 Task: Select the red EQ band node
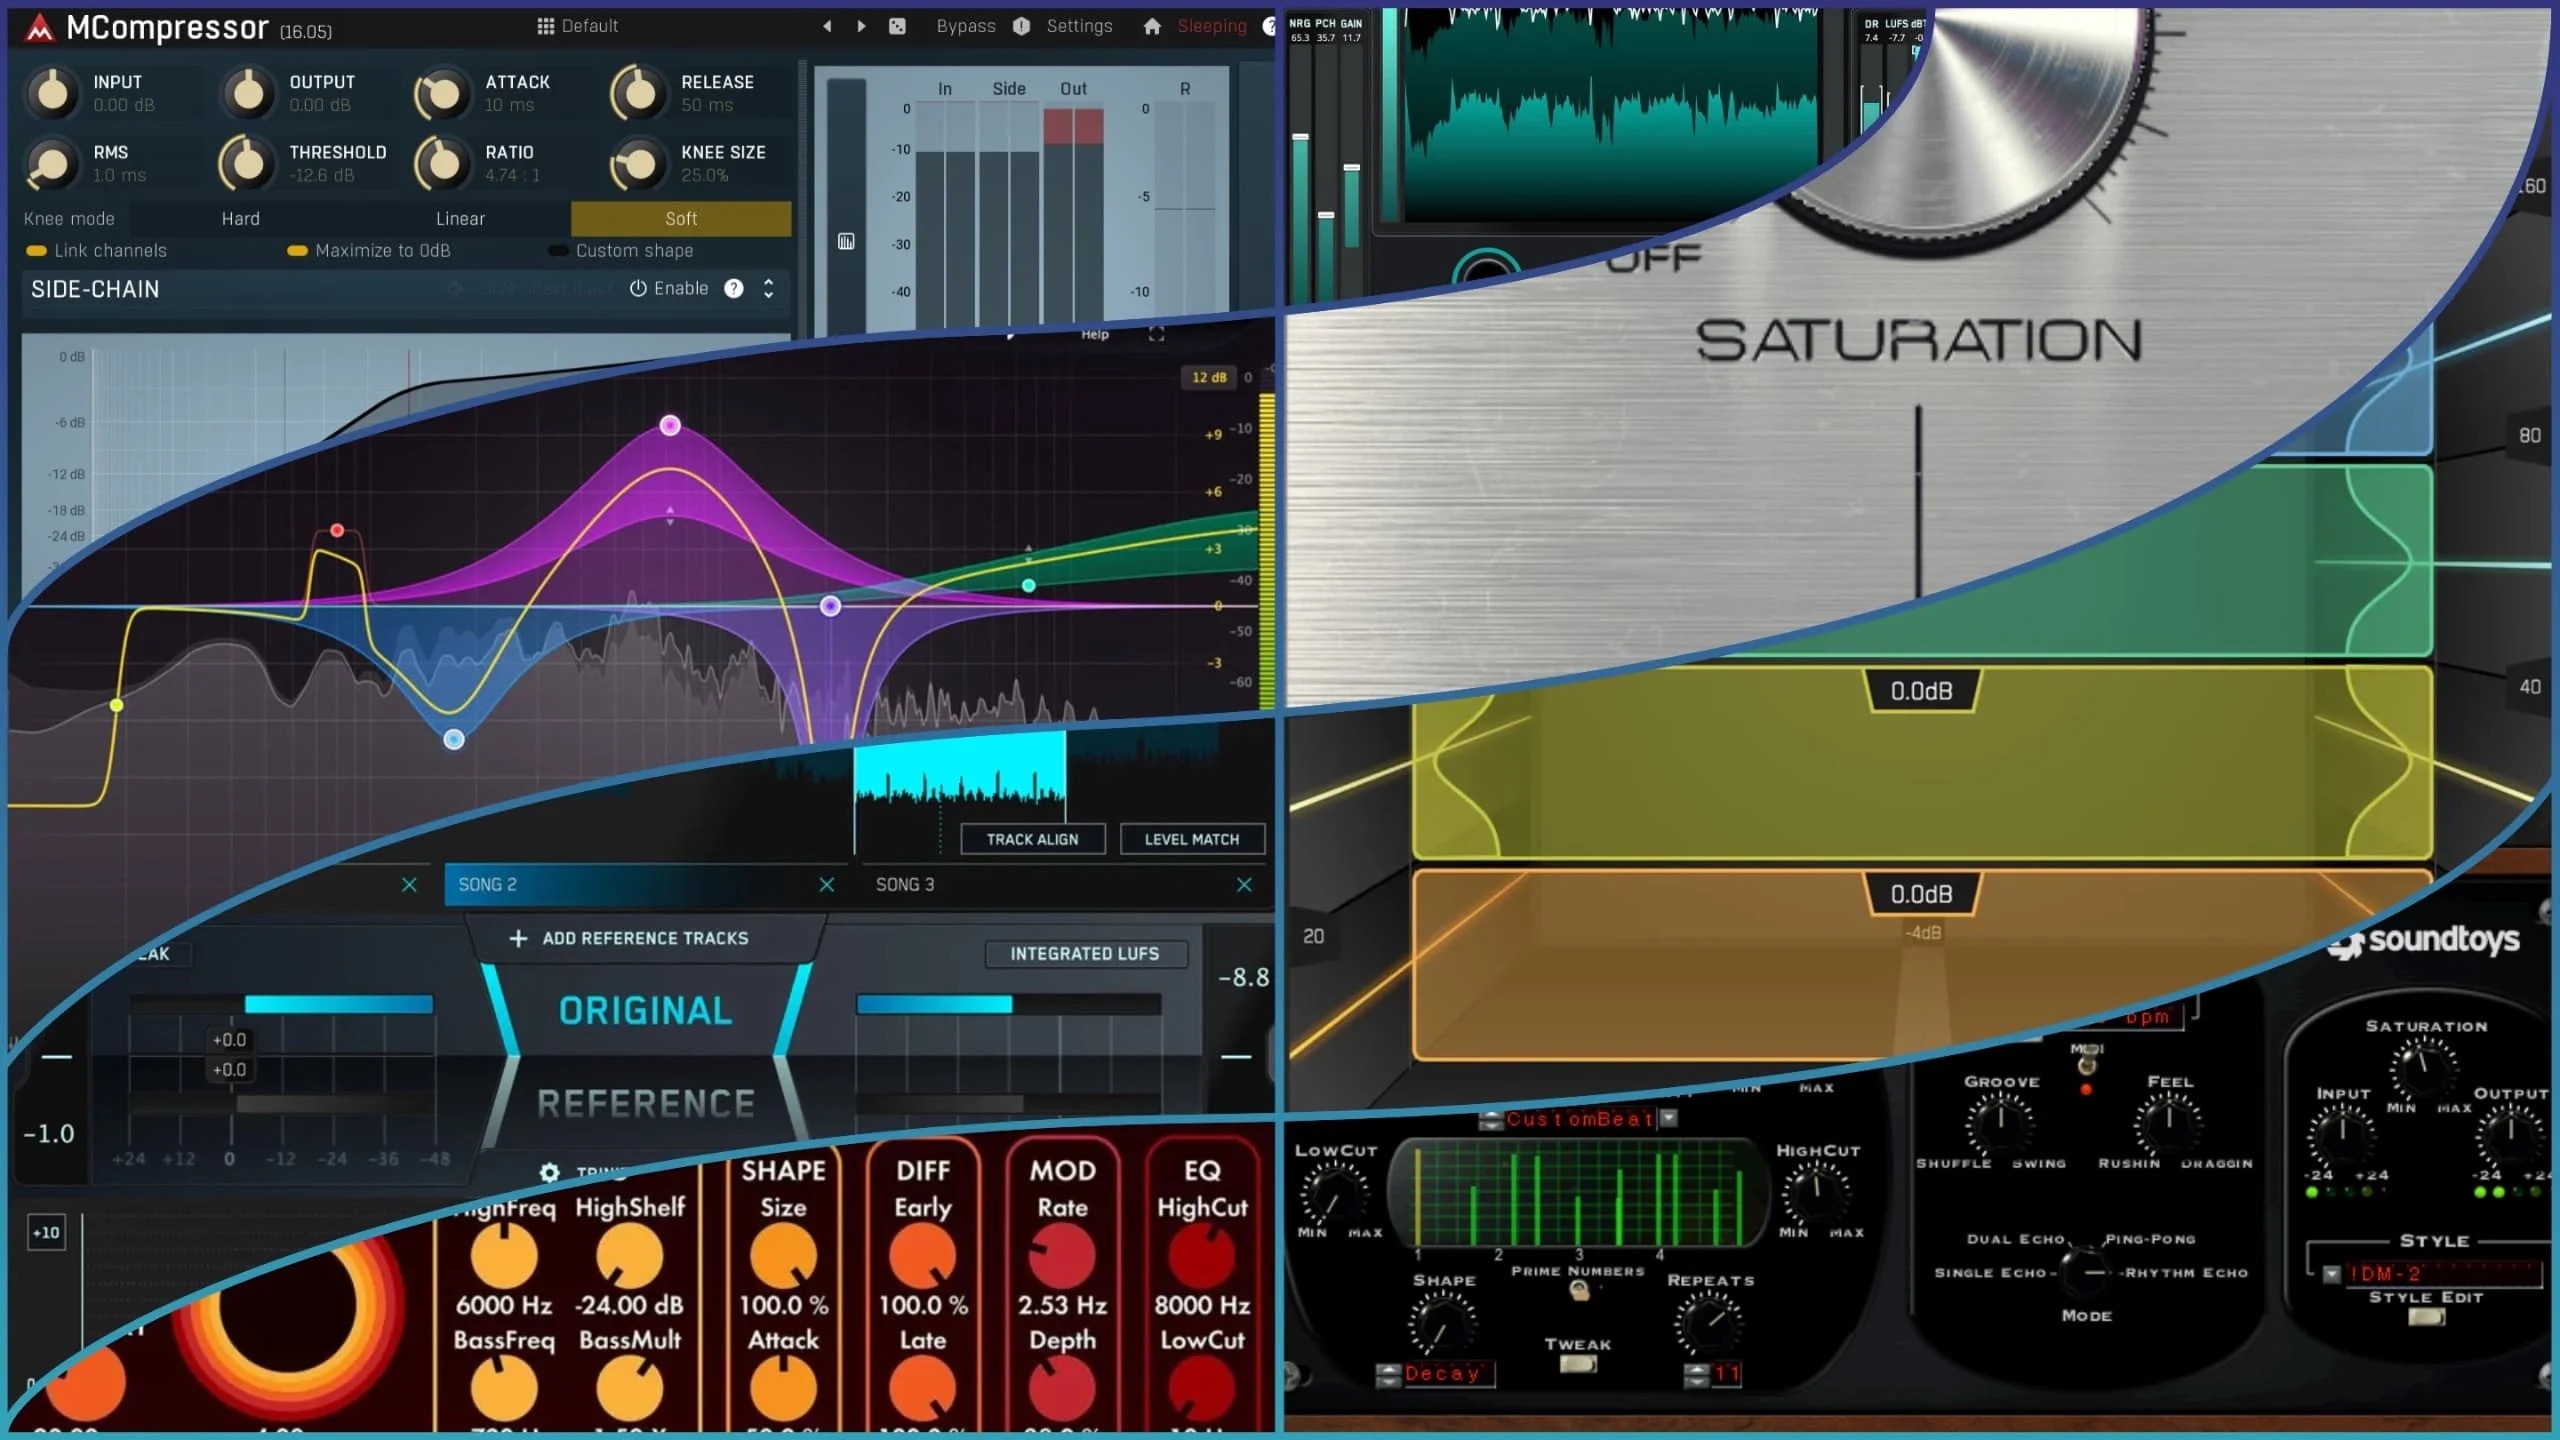pos(337,530)
